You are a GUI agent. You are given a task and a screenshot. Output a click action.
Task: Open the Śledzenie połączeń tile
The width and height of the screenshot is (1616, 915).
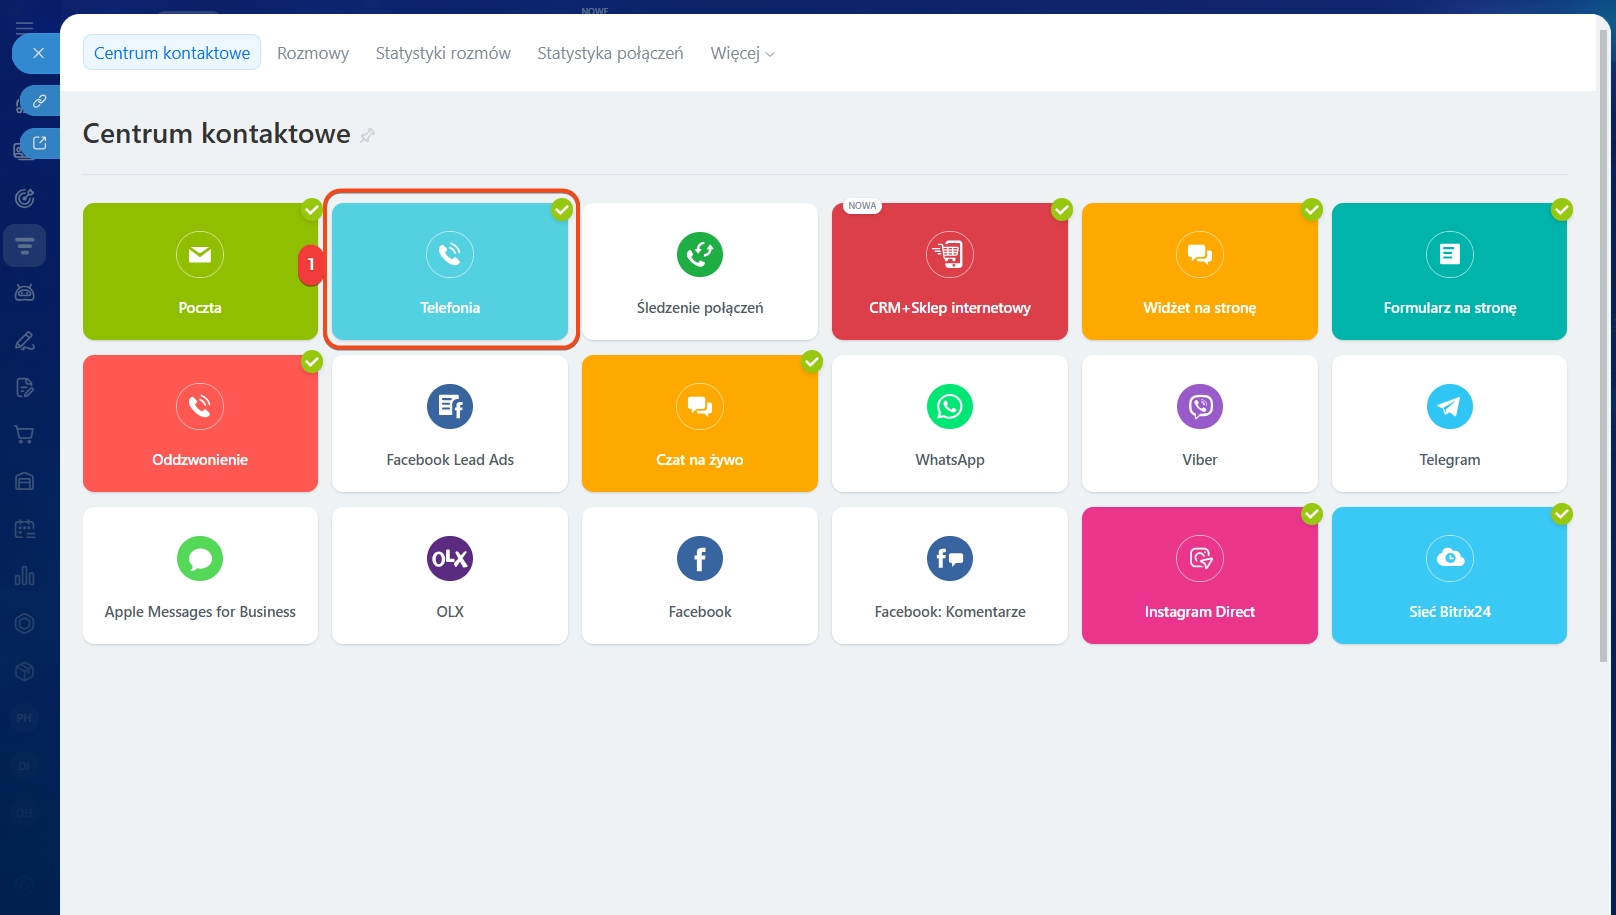(x=700, y=272)
